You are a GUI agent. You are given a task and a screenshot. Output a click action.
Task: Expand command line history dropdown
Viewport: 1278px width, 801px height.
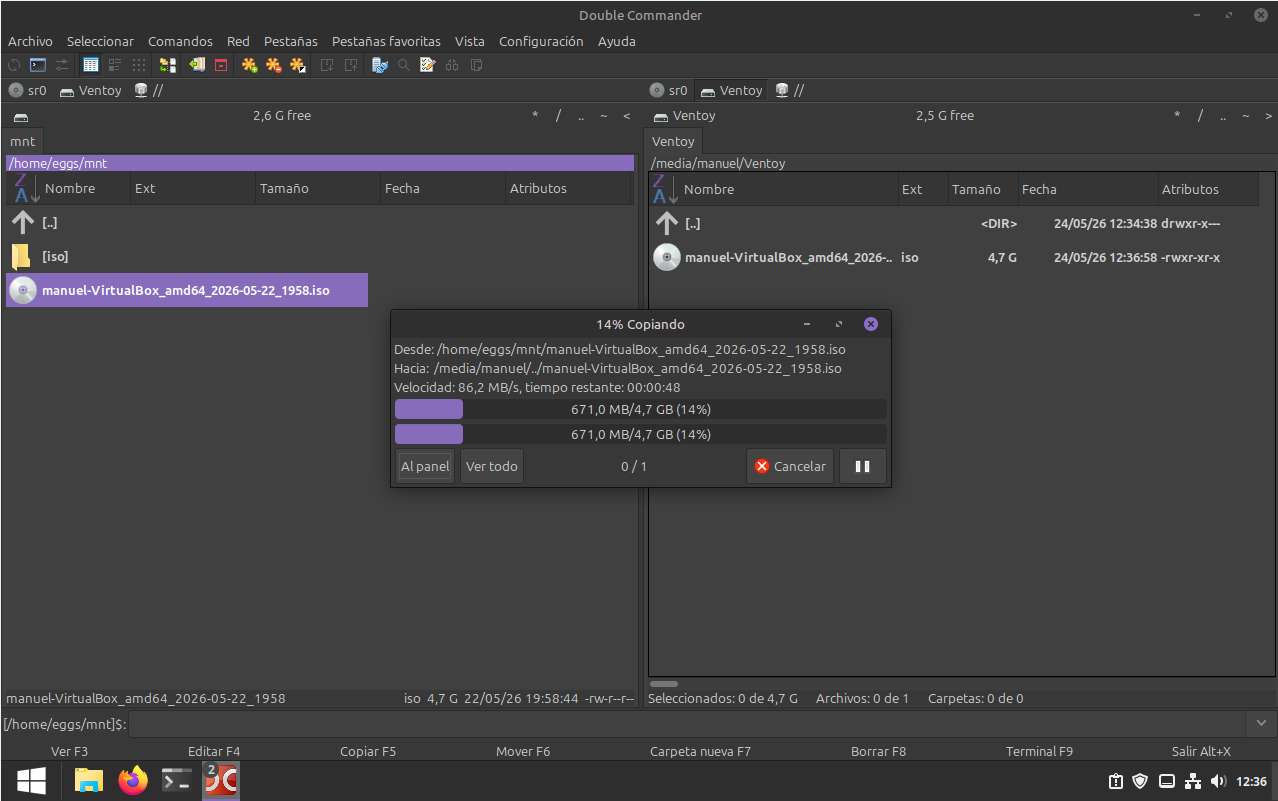point(1261,723)
